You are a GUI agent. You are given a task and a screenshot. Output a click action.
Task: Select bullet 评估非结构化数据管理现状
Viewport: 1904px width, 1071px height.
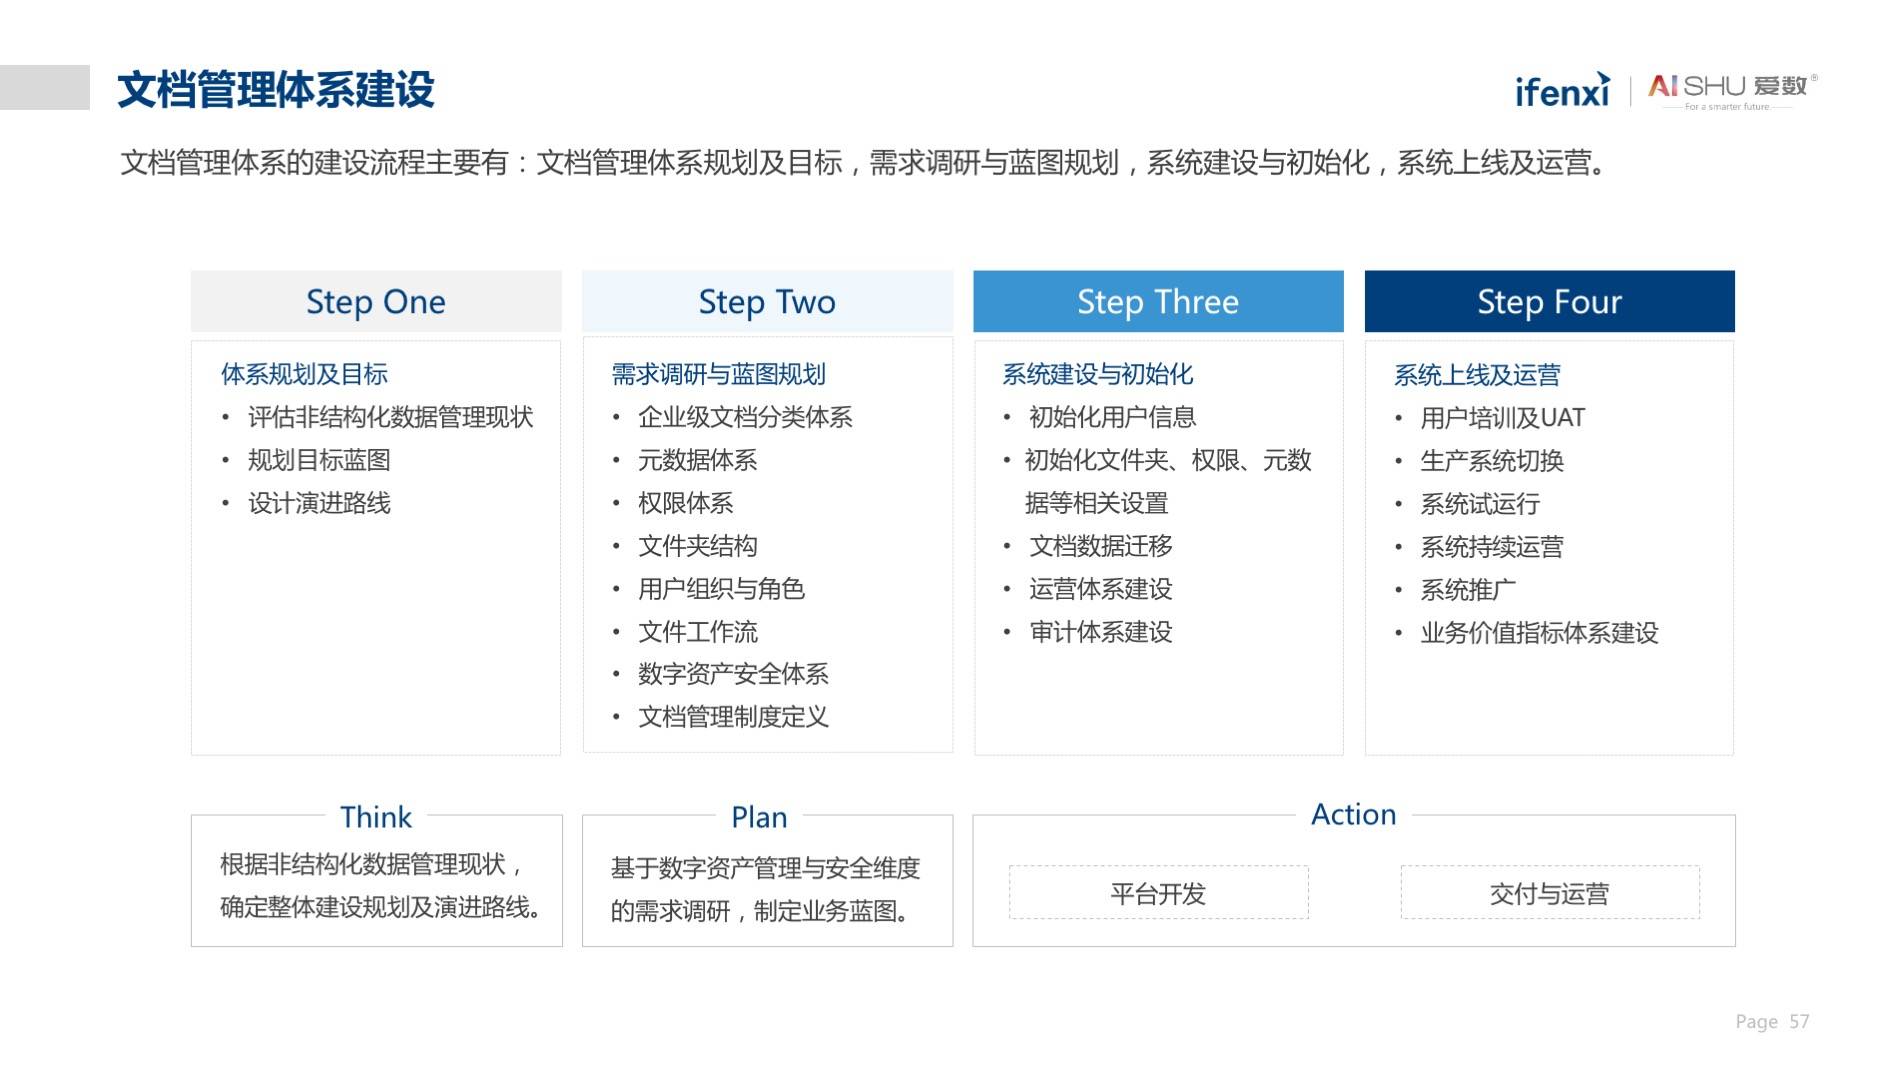(390, 417)
